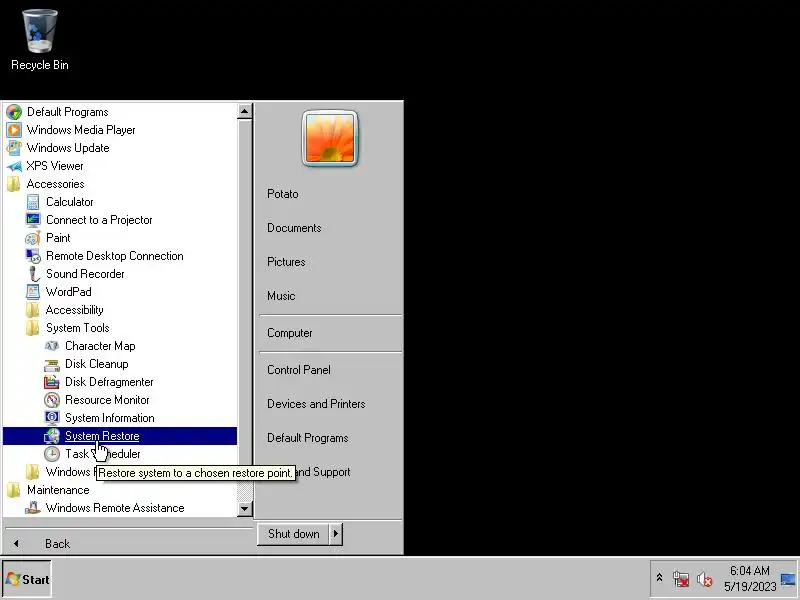Click the Remote Desktop Connection icon
800x600 pixels.
click(33, 256)
